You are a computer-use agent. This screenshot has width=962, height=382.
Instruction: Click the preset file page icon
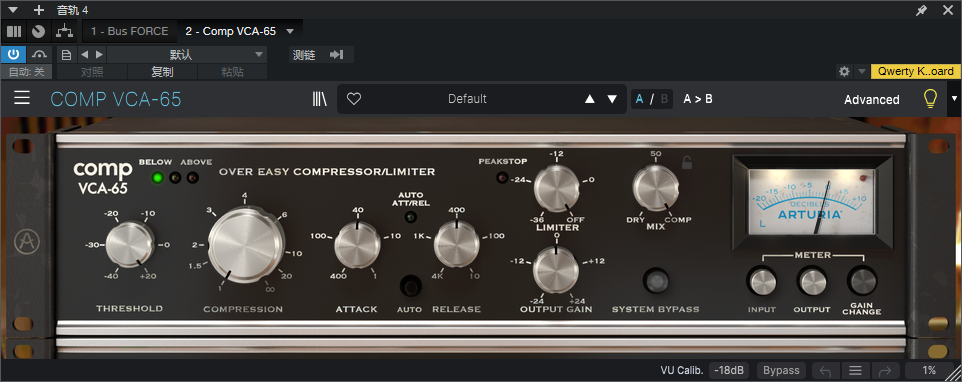tap(67, 55)
